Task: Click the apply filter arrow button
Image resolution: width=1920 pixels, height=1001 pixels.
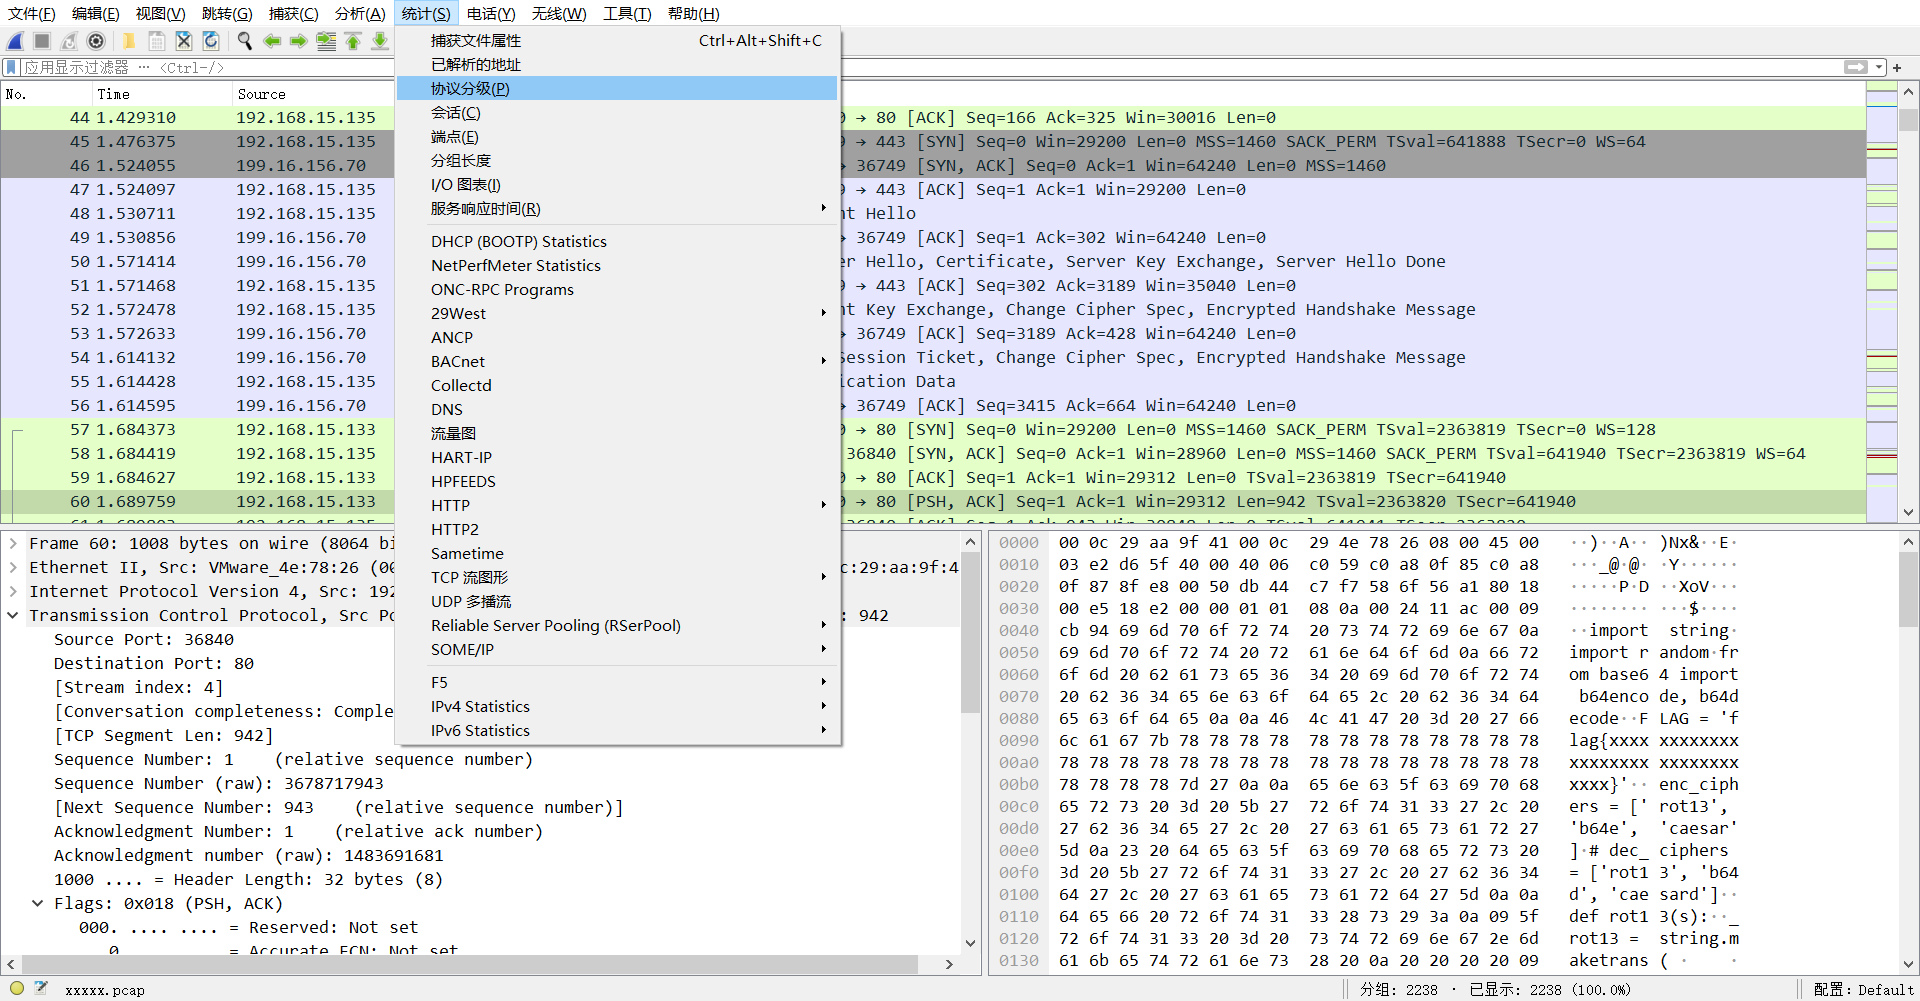Action: pyautogui.click(x=1856, y=67)
